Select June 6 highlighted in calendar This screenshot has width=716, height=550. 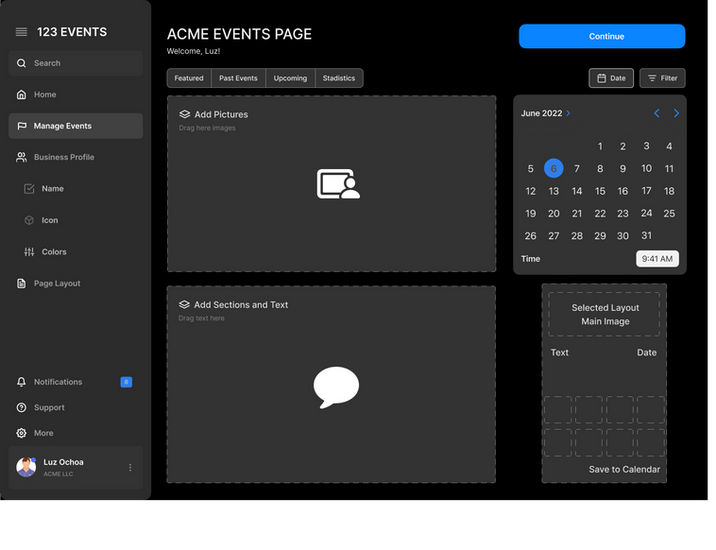pos(553,169)
